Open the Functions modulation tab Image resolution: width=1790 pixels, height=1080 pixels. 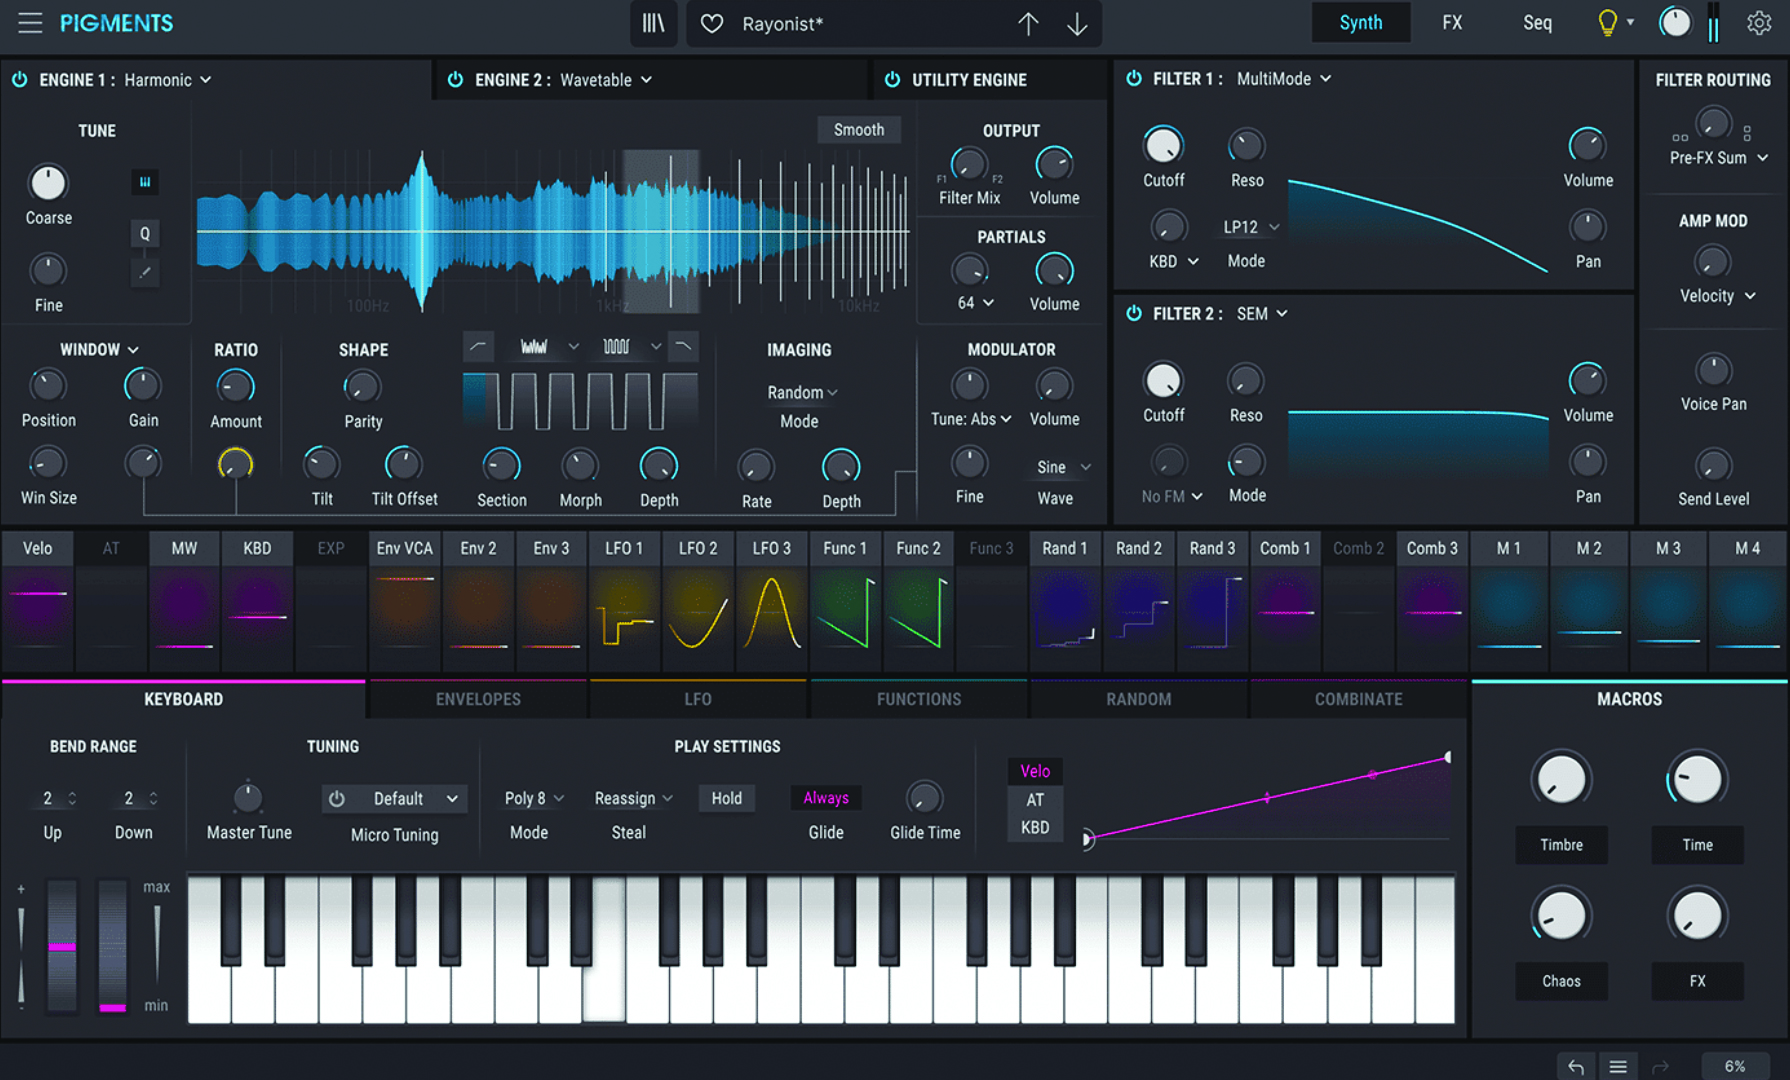click(x=918, y=699)
